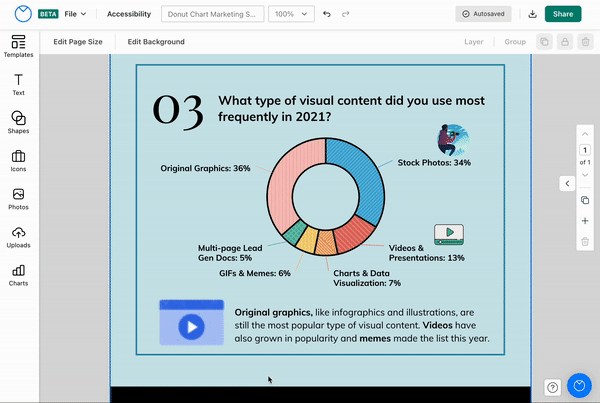The height and width of the screenshot is (403, 600).
Task: Collapse the side panel with left chevron
Action: coord(567,183)
